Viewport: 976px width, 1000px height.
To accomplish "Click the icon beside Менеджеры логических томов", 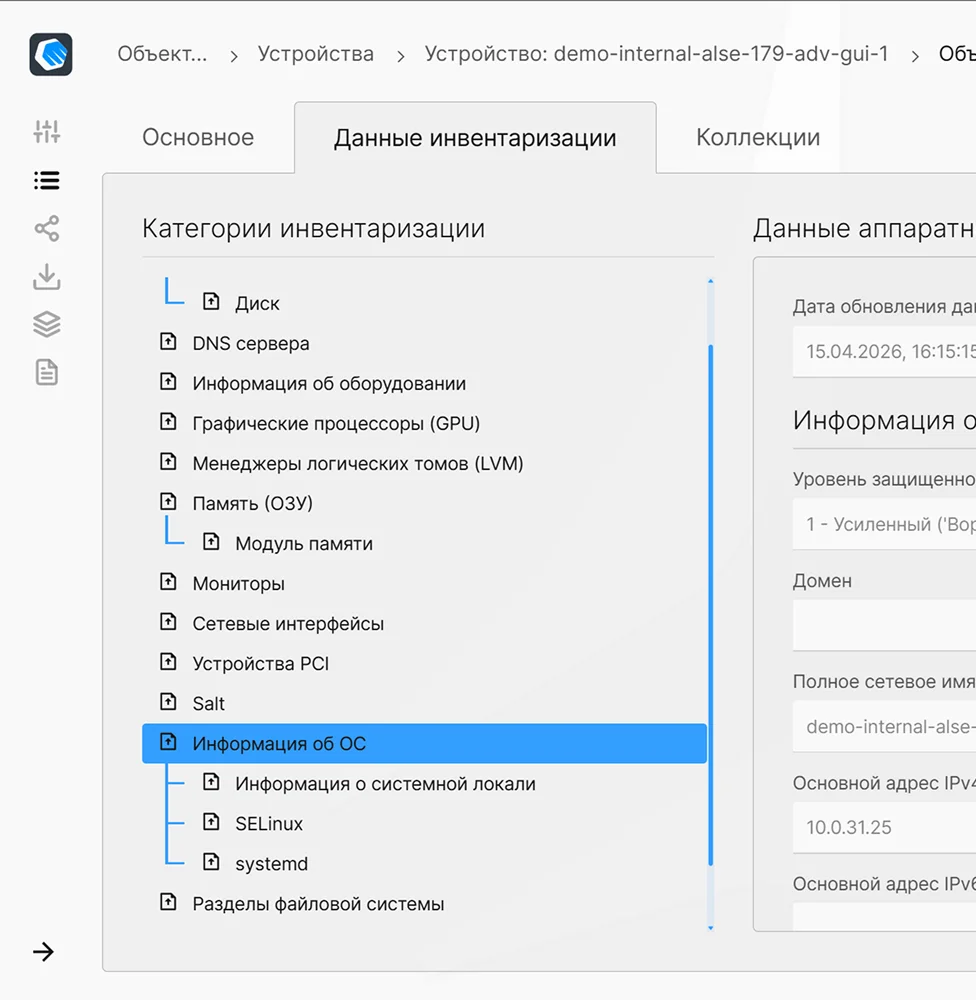I will 168,461.
